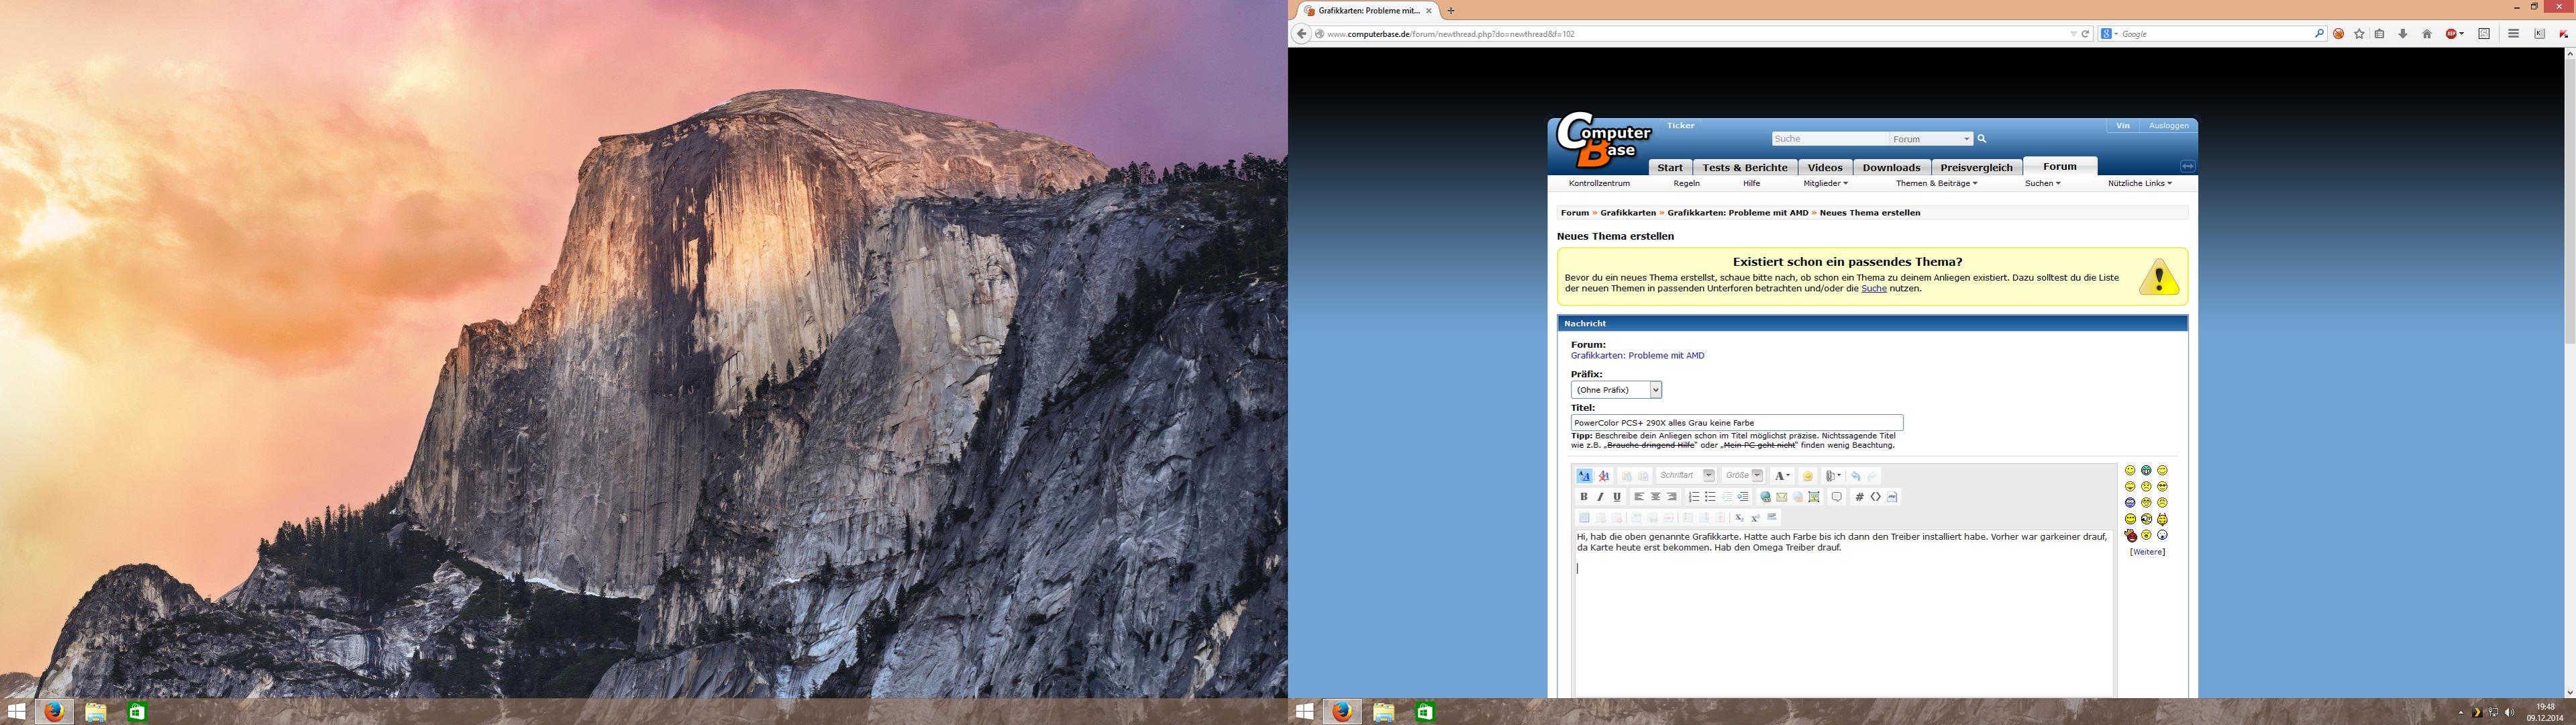
Task: Click the remove formatting icon
Action: point(1604,476)
